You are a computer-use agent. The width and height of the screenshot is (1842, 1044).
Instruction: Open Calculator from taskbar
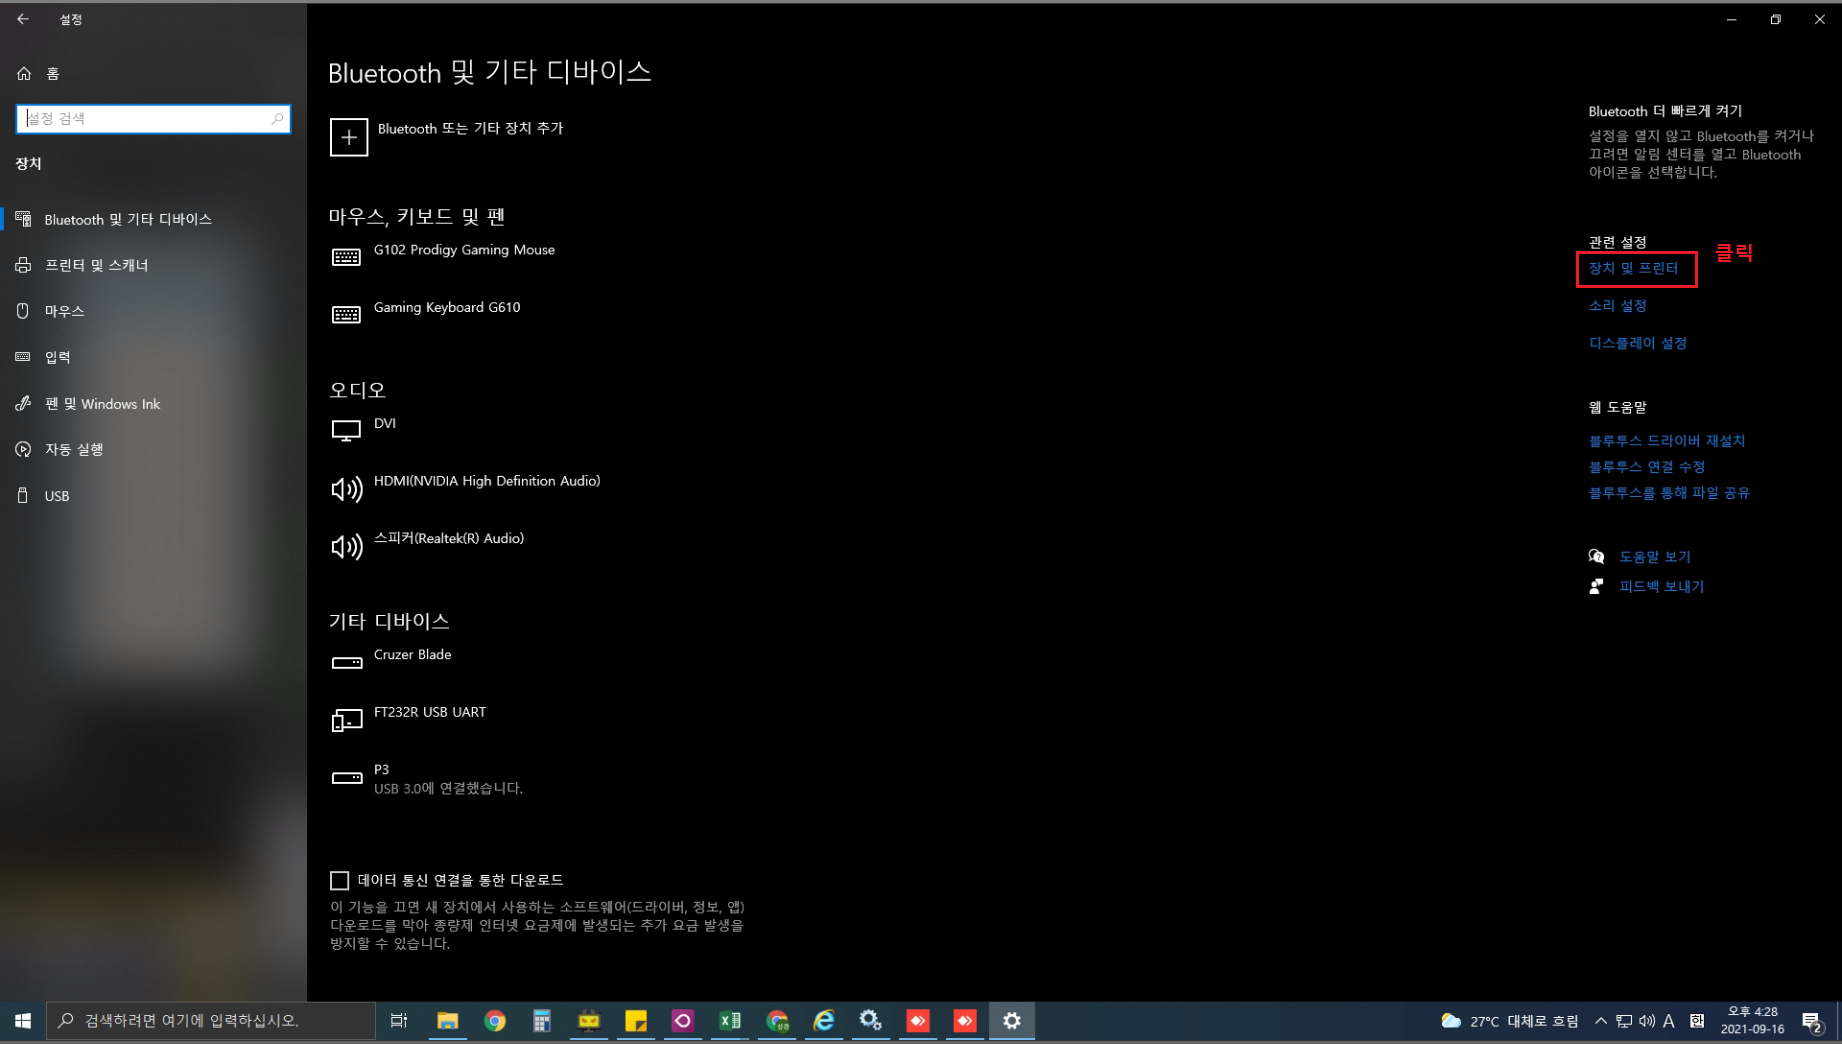pyautogui.click(x=542, y=1021)
